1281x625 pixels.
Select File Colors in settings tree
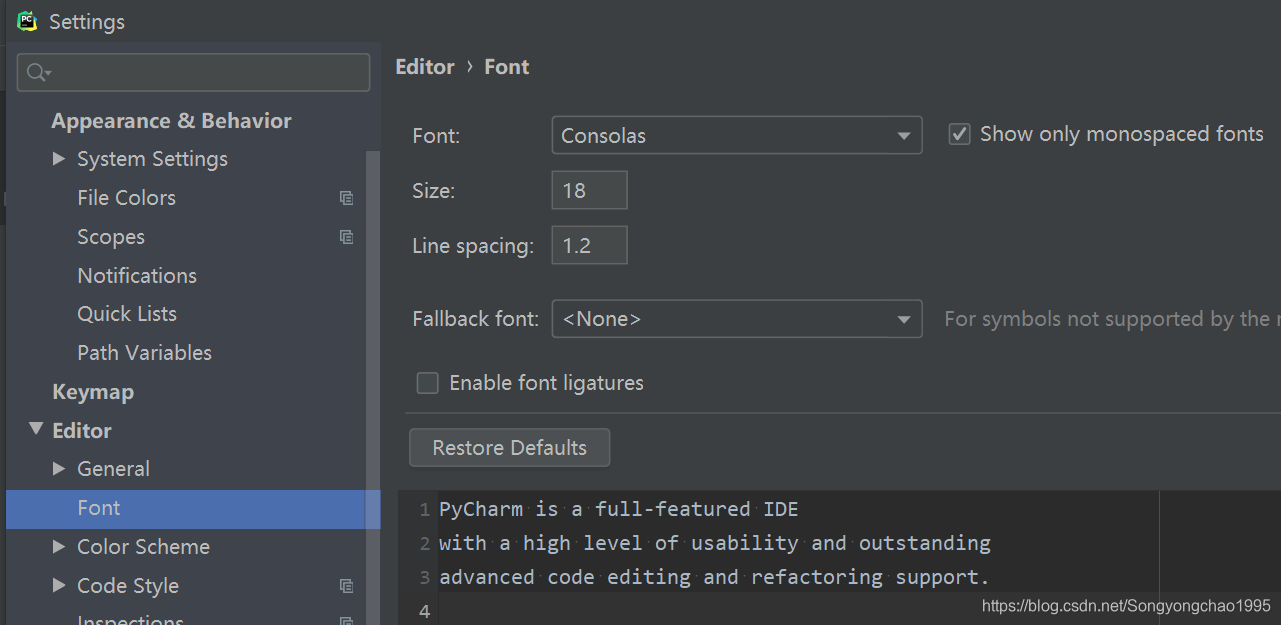tap(126, 198)
